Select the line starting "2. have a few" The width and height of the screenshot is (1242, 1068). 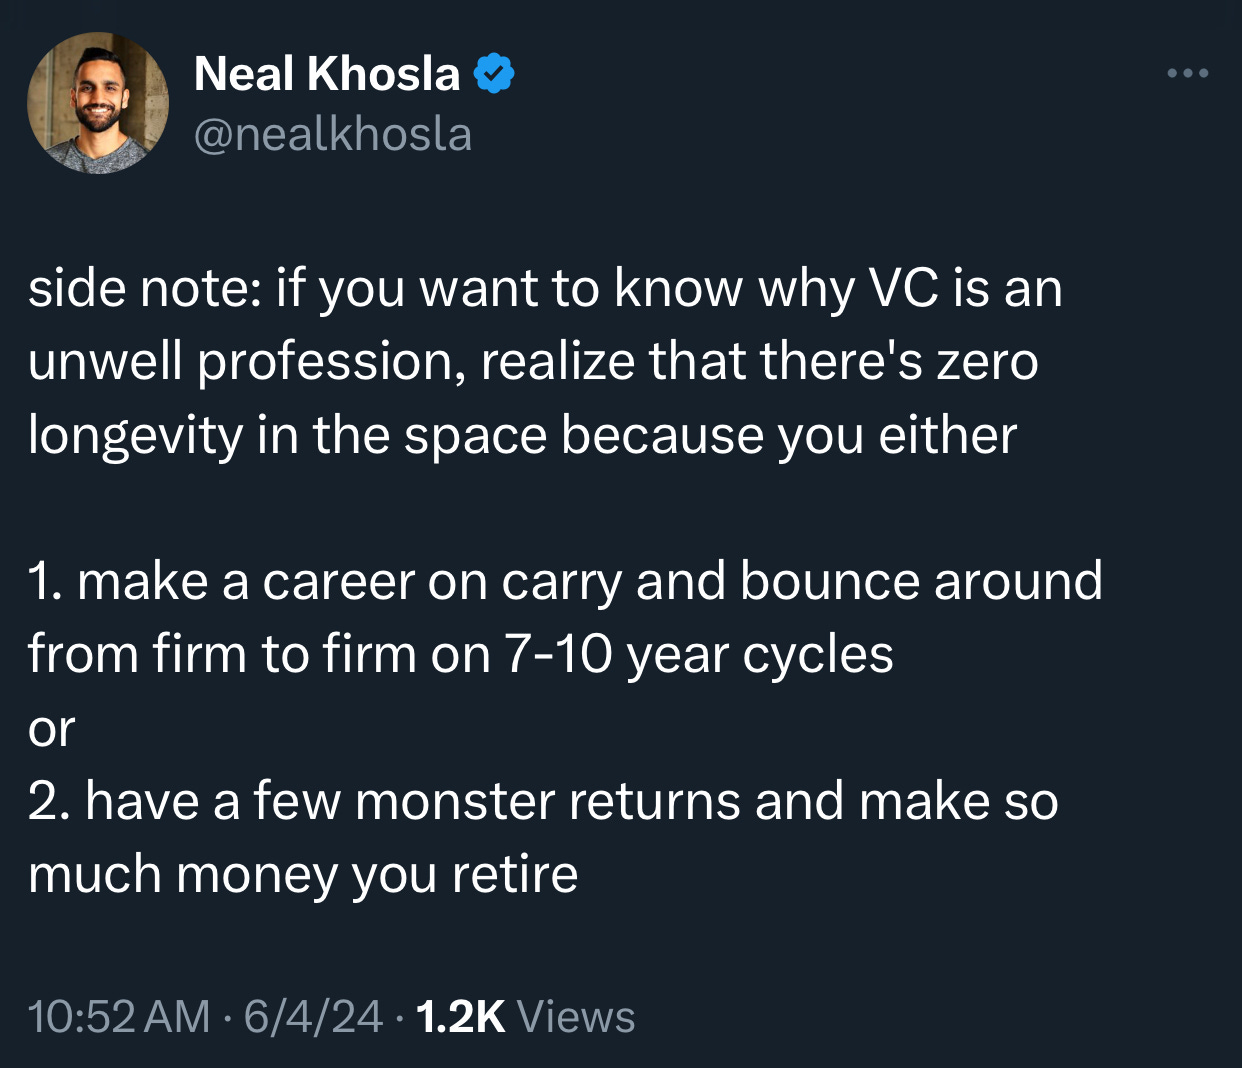(543, 802)
